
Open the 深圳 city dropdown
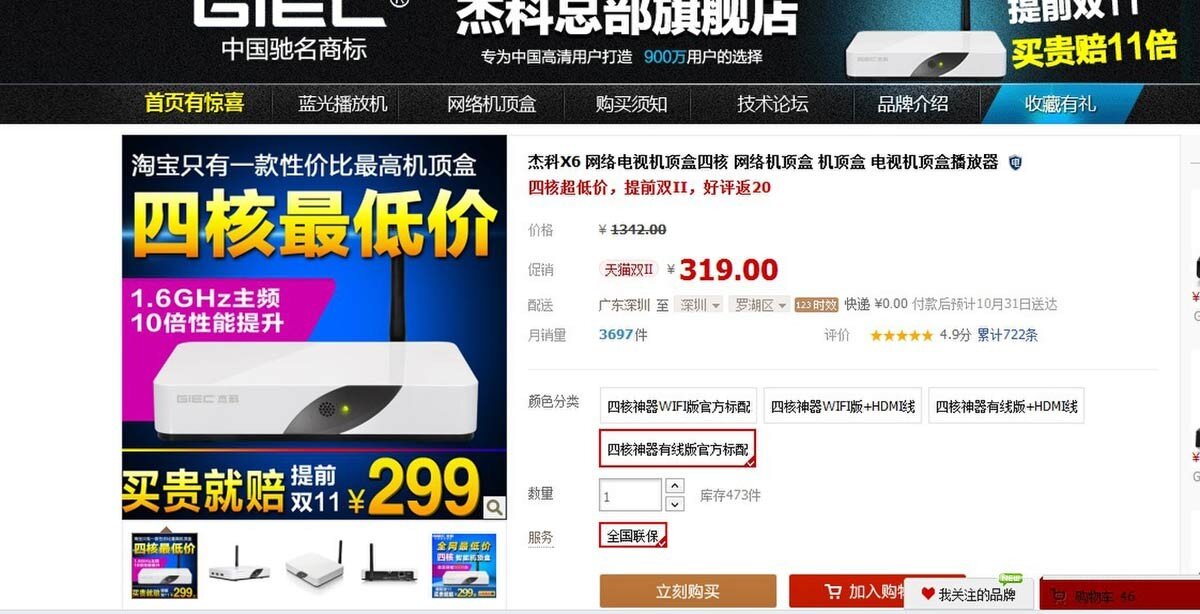click(698, 305)
